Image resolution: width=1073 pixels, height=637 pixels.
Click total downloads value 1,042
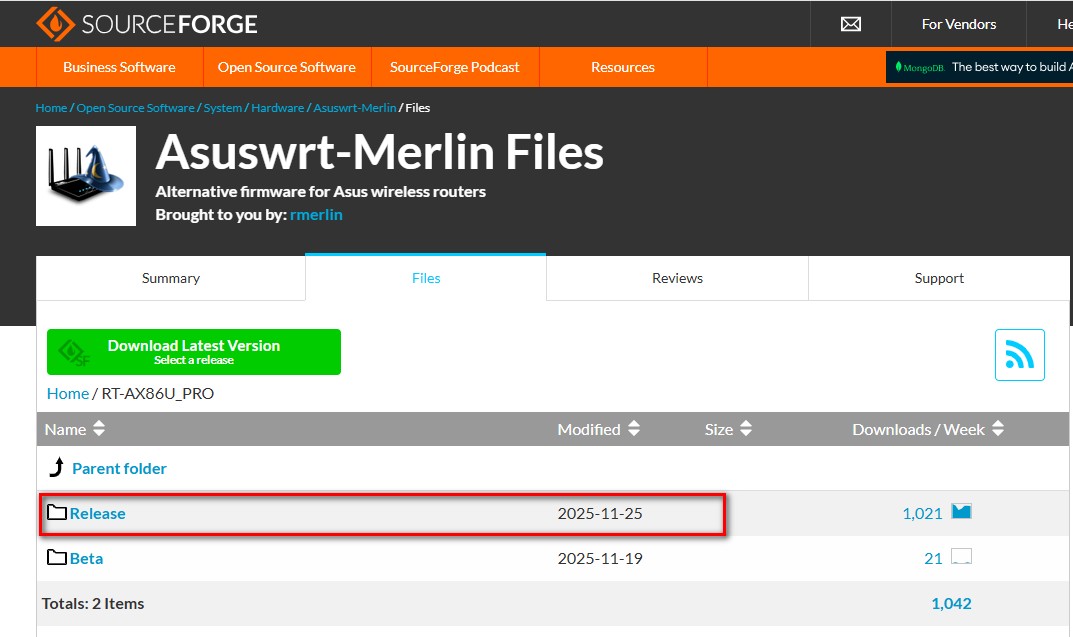pyautogui.click(x=951, y=603)
